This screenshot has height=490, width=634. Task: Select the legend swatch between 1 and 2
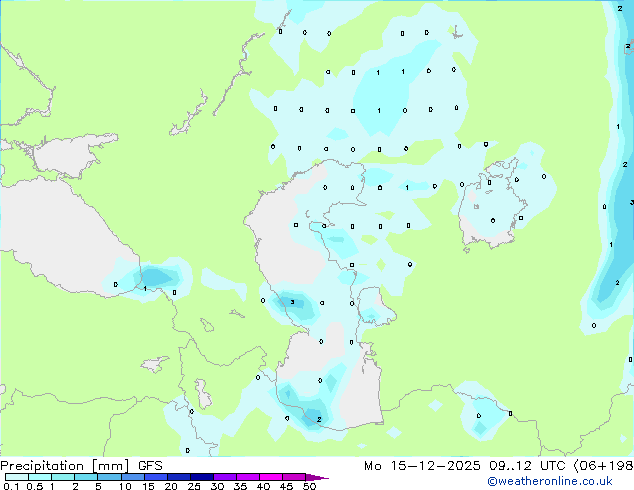[x=63, y=477]
